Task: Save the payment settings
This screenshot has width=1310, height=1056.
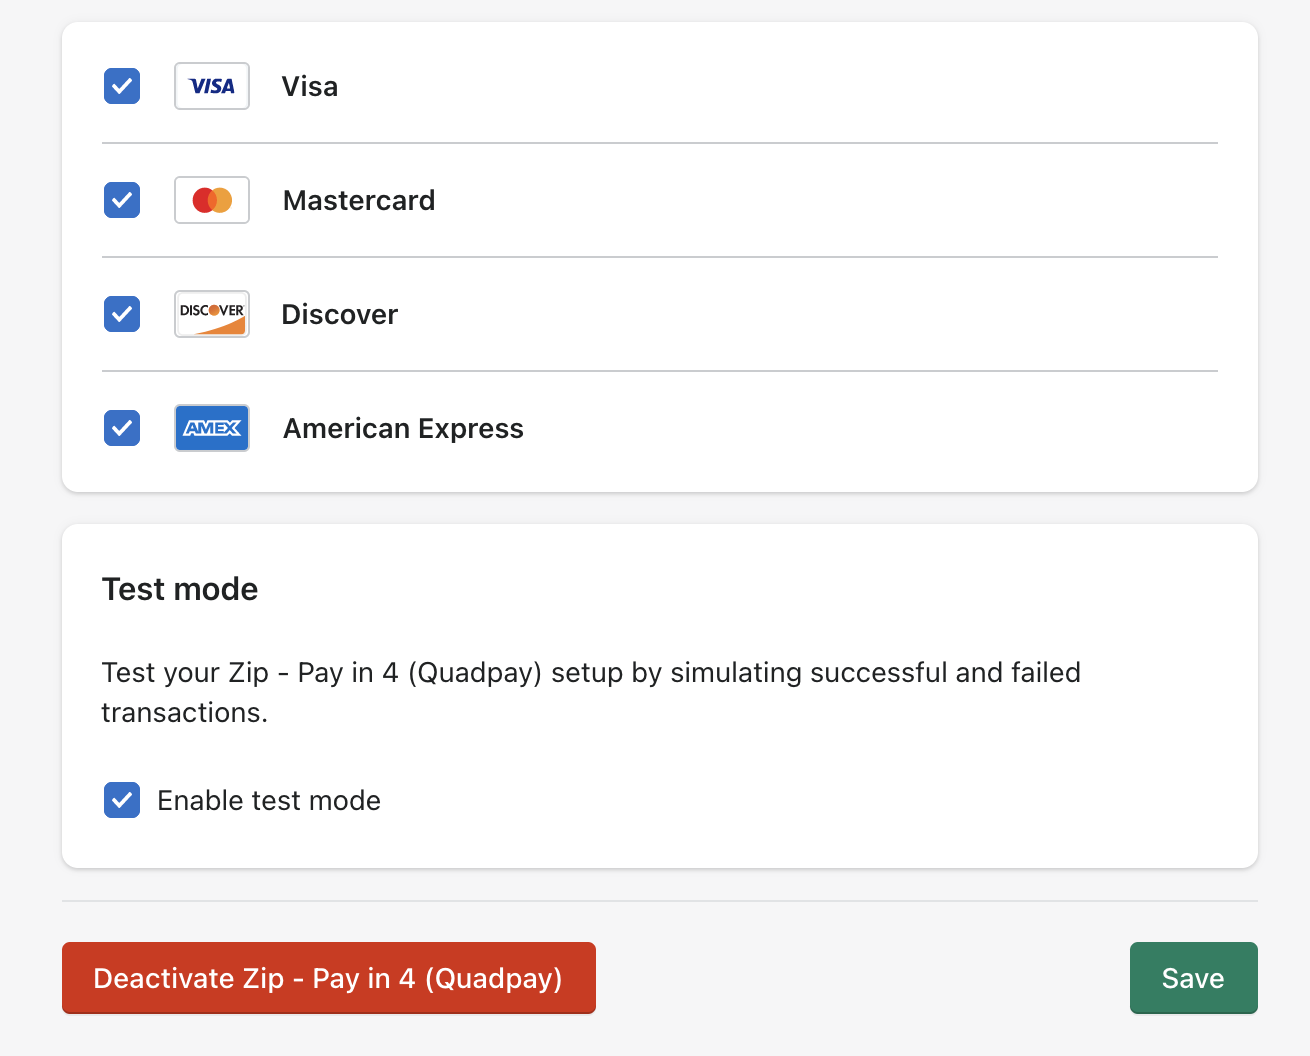Action: point(1194,978)
